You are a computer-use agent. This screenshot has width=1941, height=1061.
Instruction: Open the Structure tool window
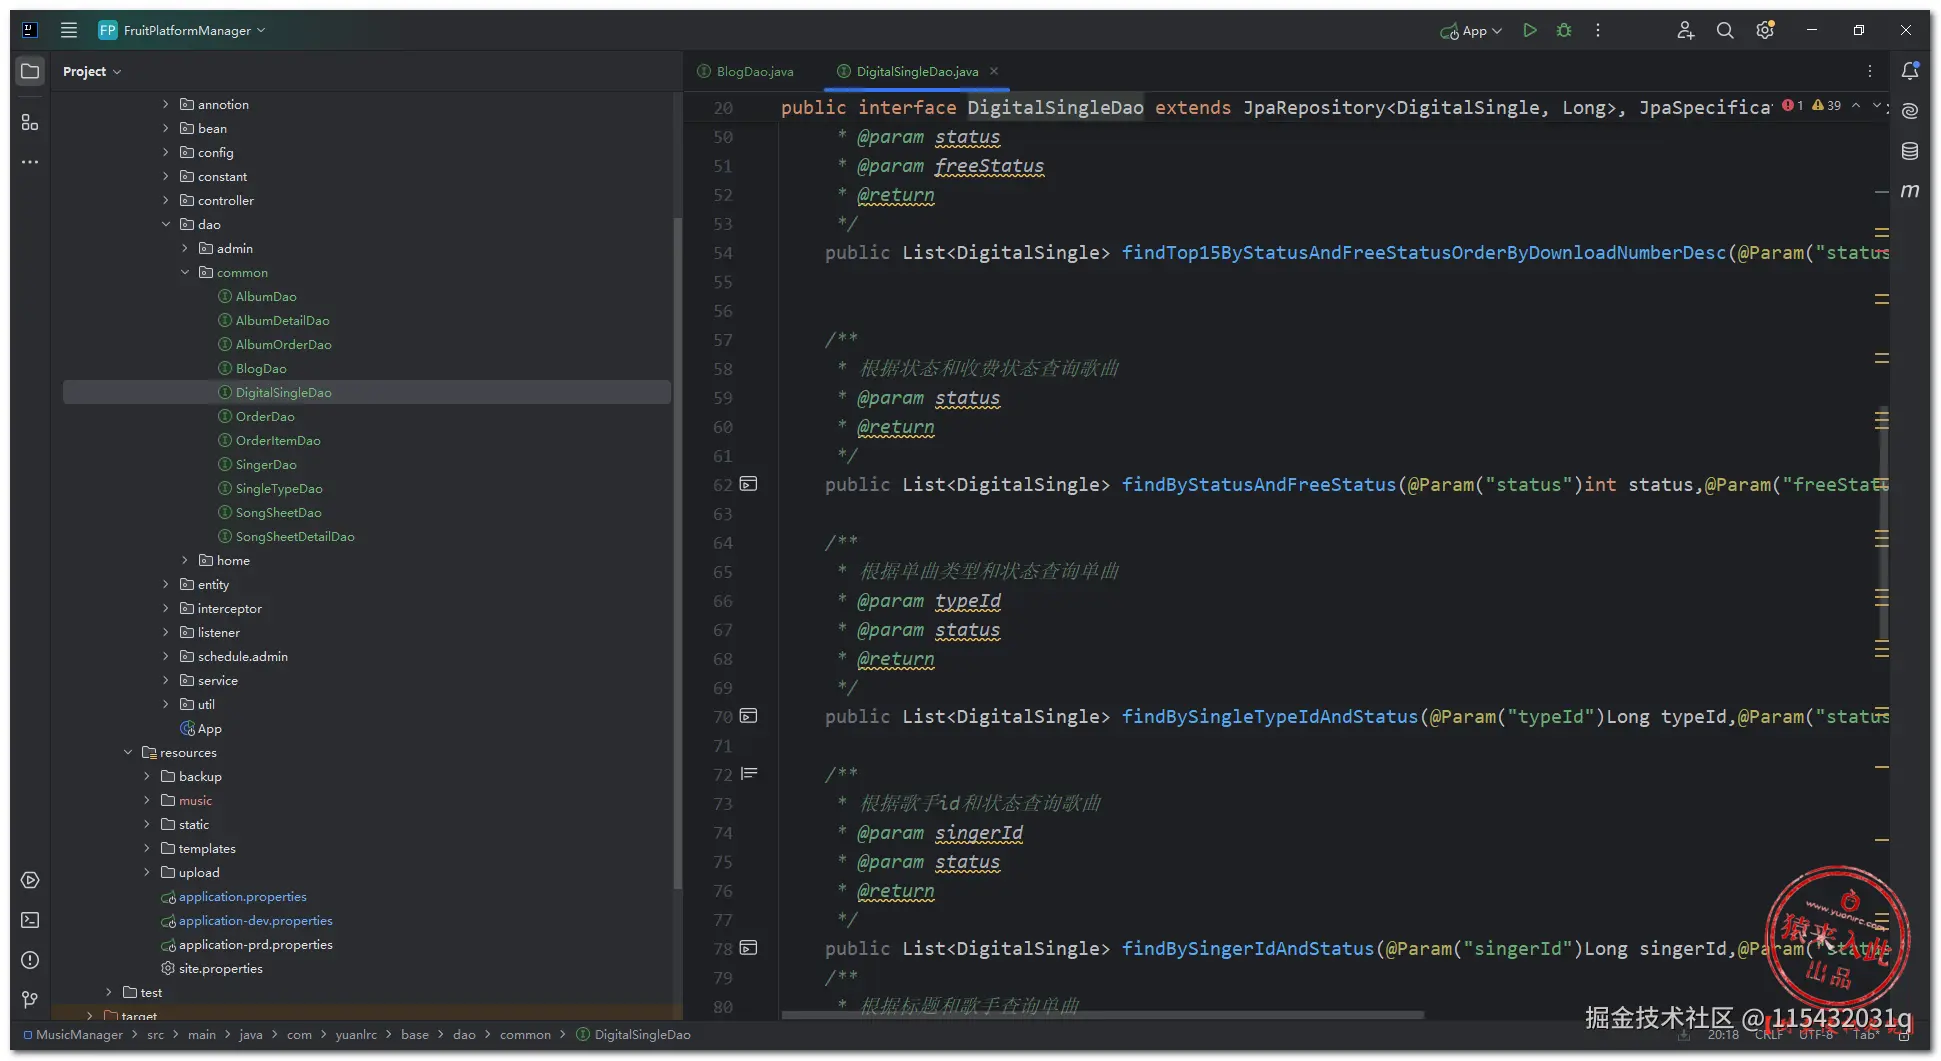pyautogui.click(x=30, y=122)
